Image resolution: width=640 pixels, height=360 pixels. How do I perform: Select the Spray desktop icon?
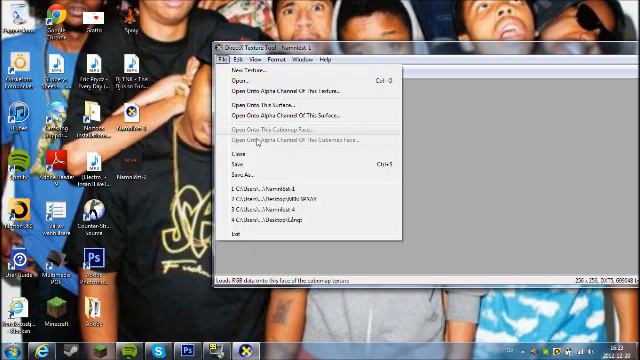click(131, 20)
